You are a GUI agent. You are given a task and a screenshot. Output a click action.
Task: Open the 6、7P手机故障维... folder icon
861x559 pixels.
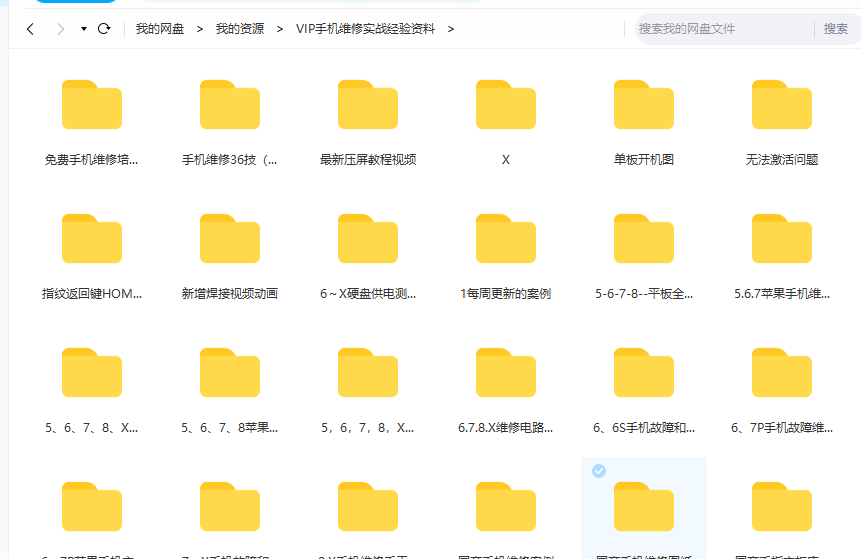[x=782, y=372]
